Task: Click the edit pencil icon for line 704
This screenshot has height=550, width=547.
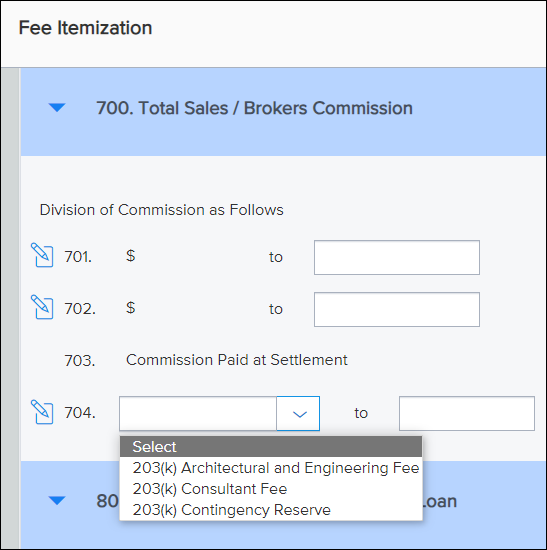Action: (42, 412)
